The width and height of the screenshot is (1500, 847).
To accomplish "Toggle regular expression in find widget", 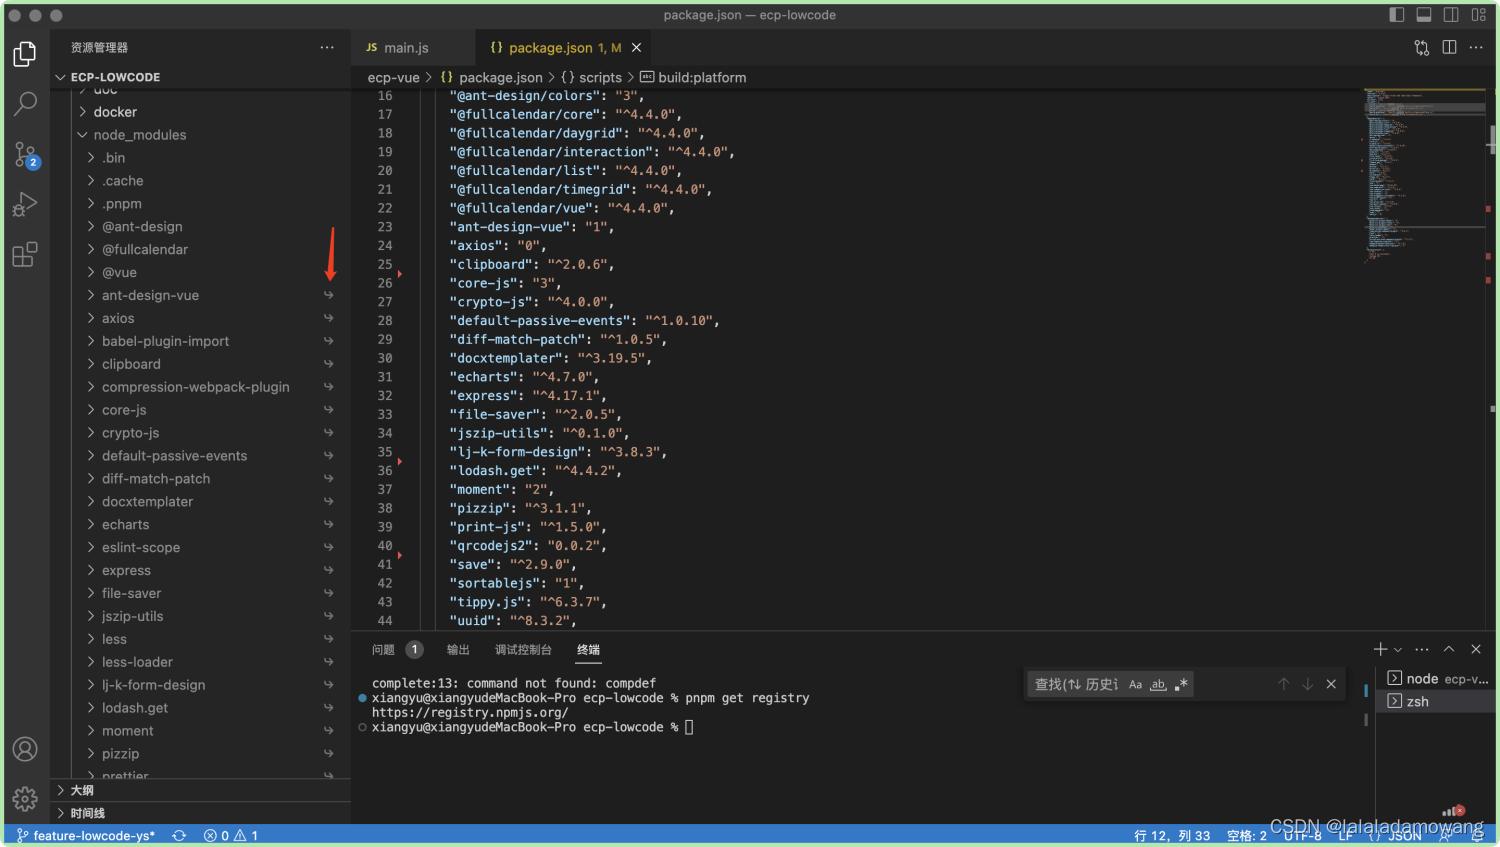I will [1181, 684].
